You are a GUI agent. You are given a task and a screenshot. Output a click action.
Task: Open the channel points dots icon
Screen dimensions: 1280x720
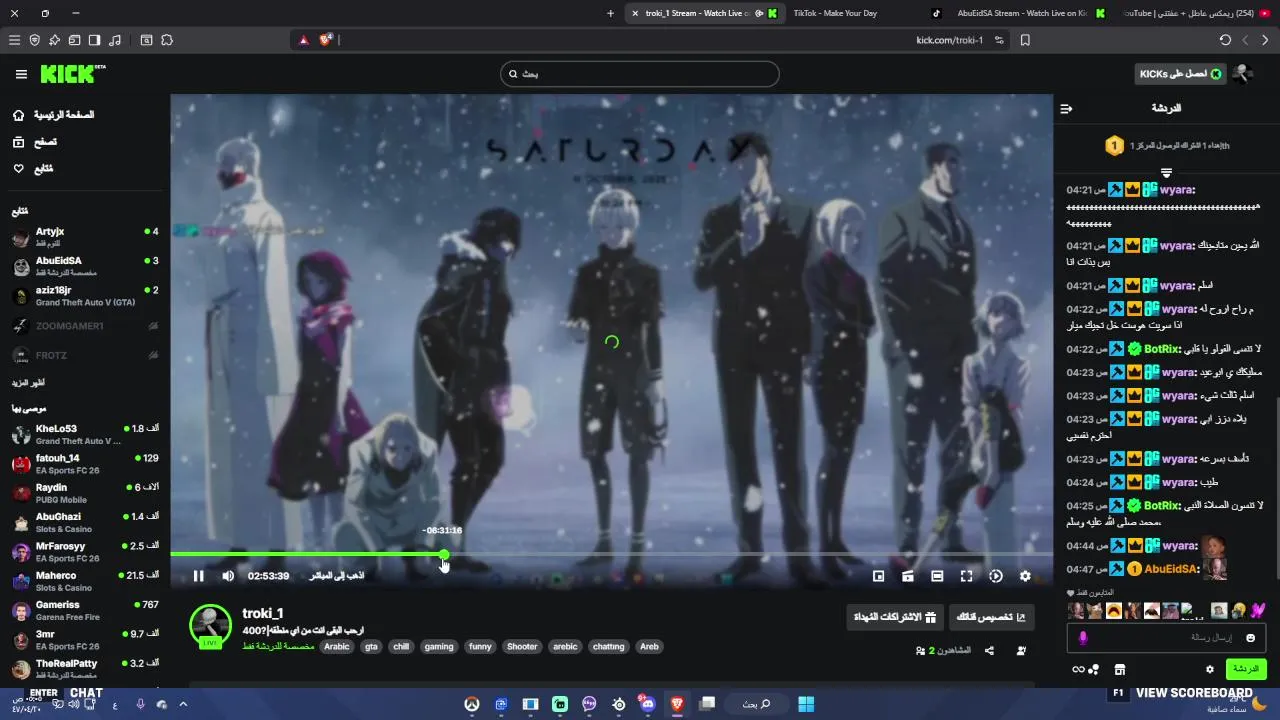(x=1094, y=669)
